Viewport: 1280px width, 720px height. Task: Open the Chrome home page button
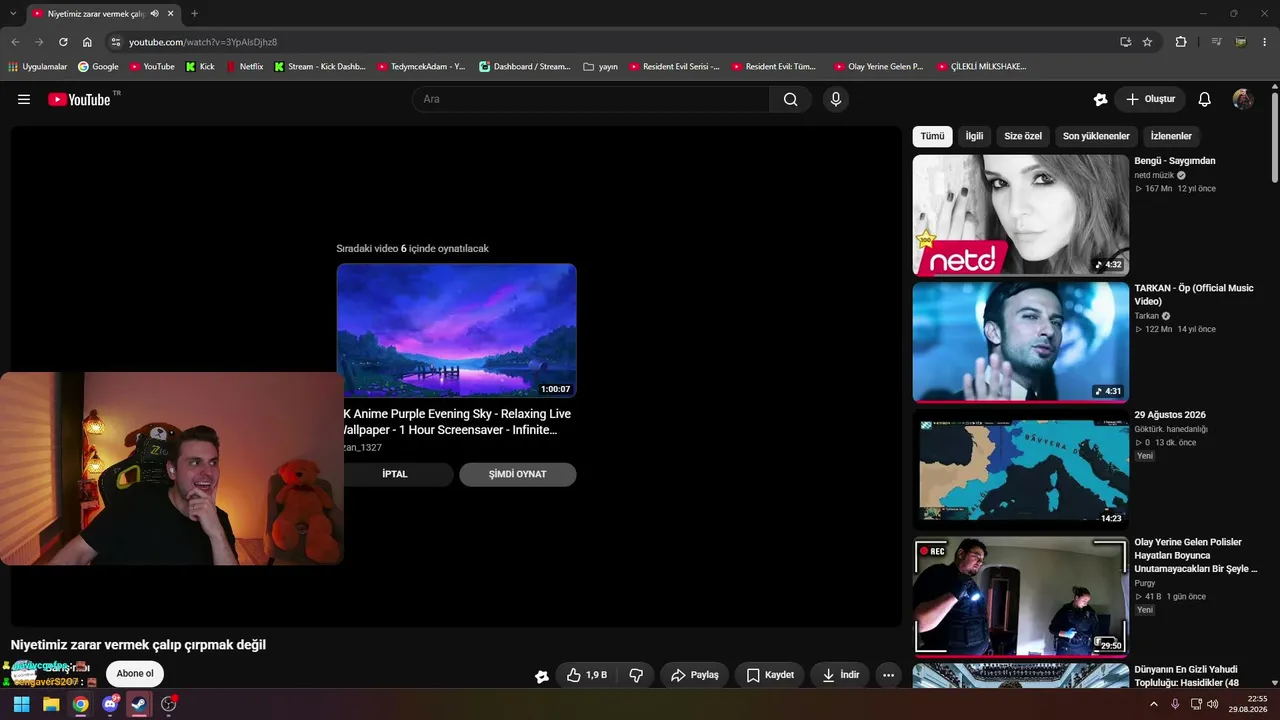click(x=87, y=42)
